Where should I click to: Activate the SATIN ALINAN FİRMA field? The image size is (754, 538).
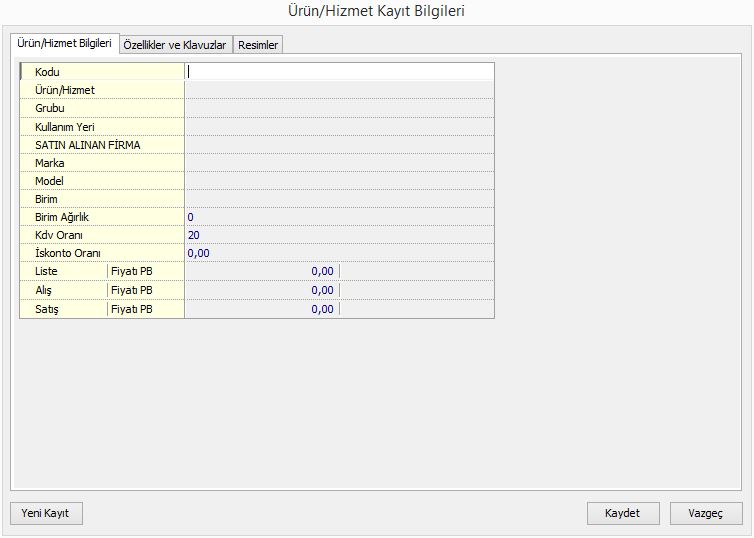340,144
